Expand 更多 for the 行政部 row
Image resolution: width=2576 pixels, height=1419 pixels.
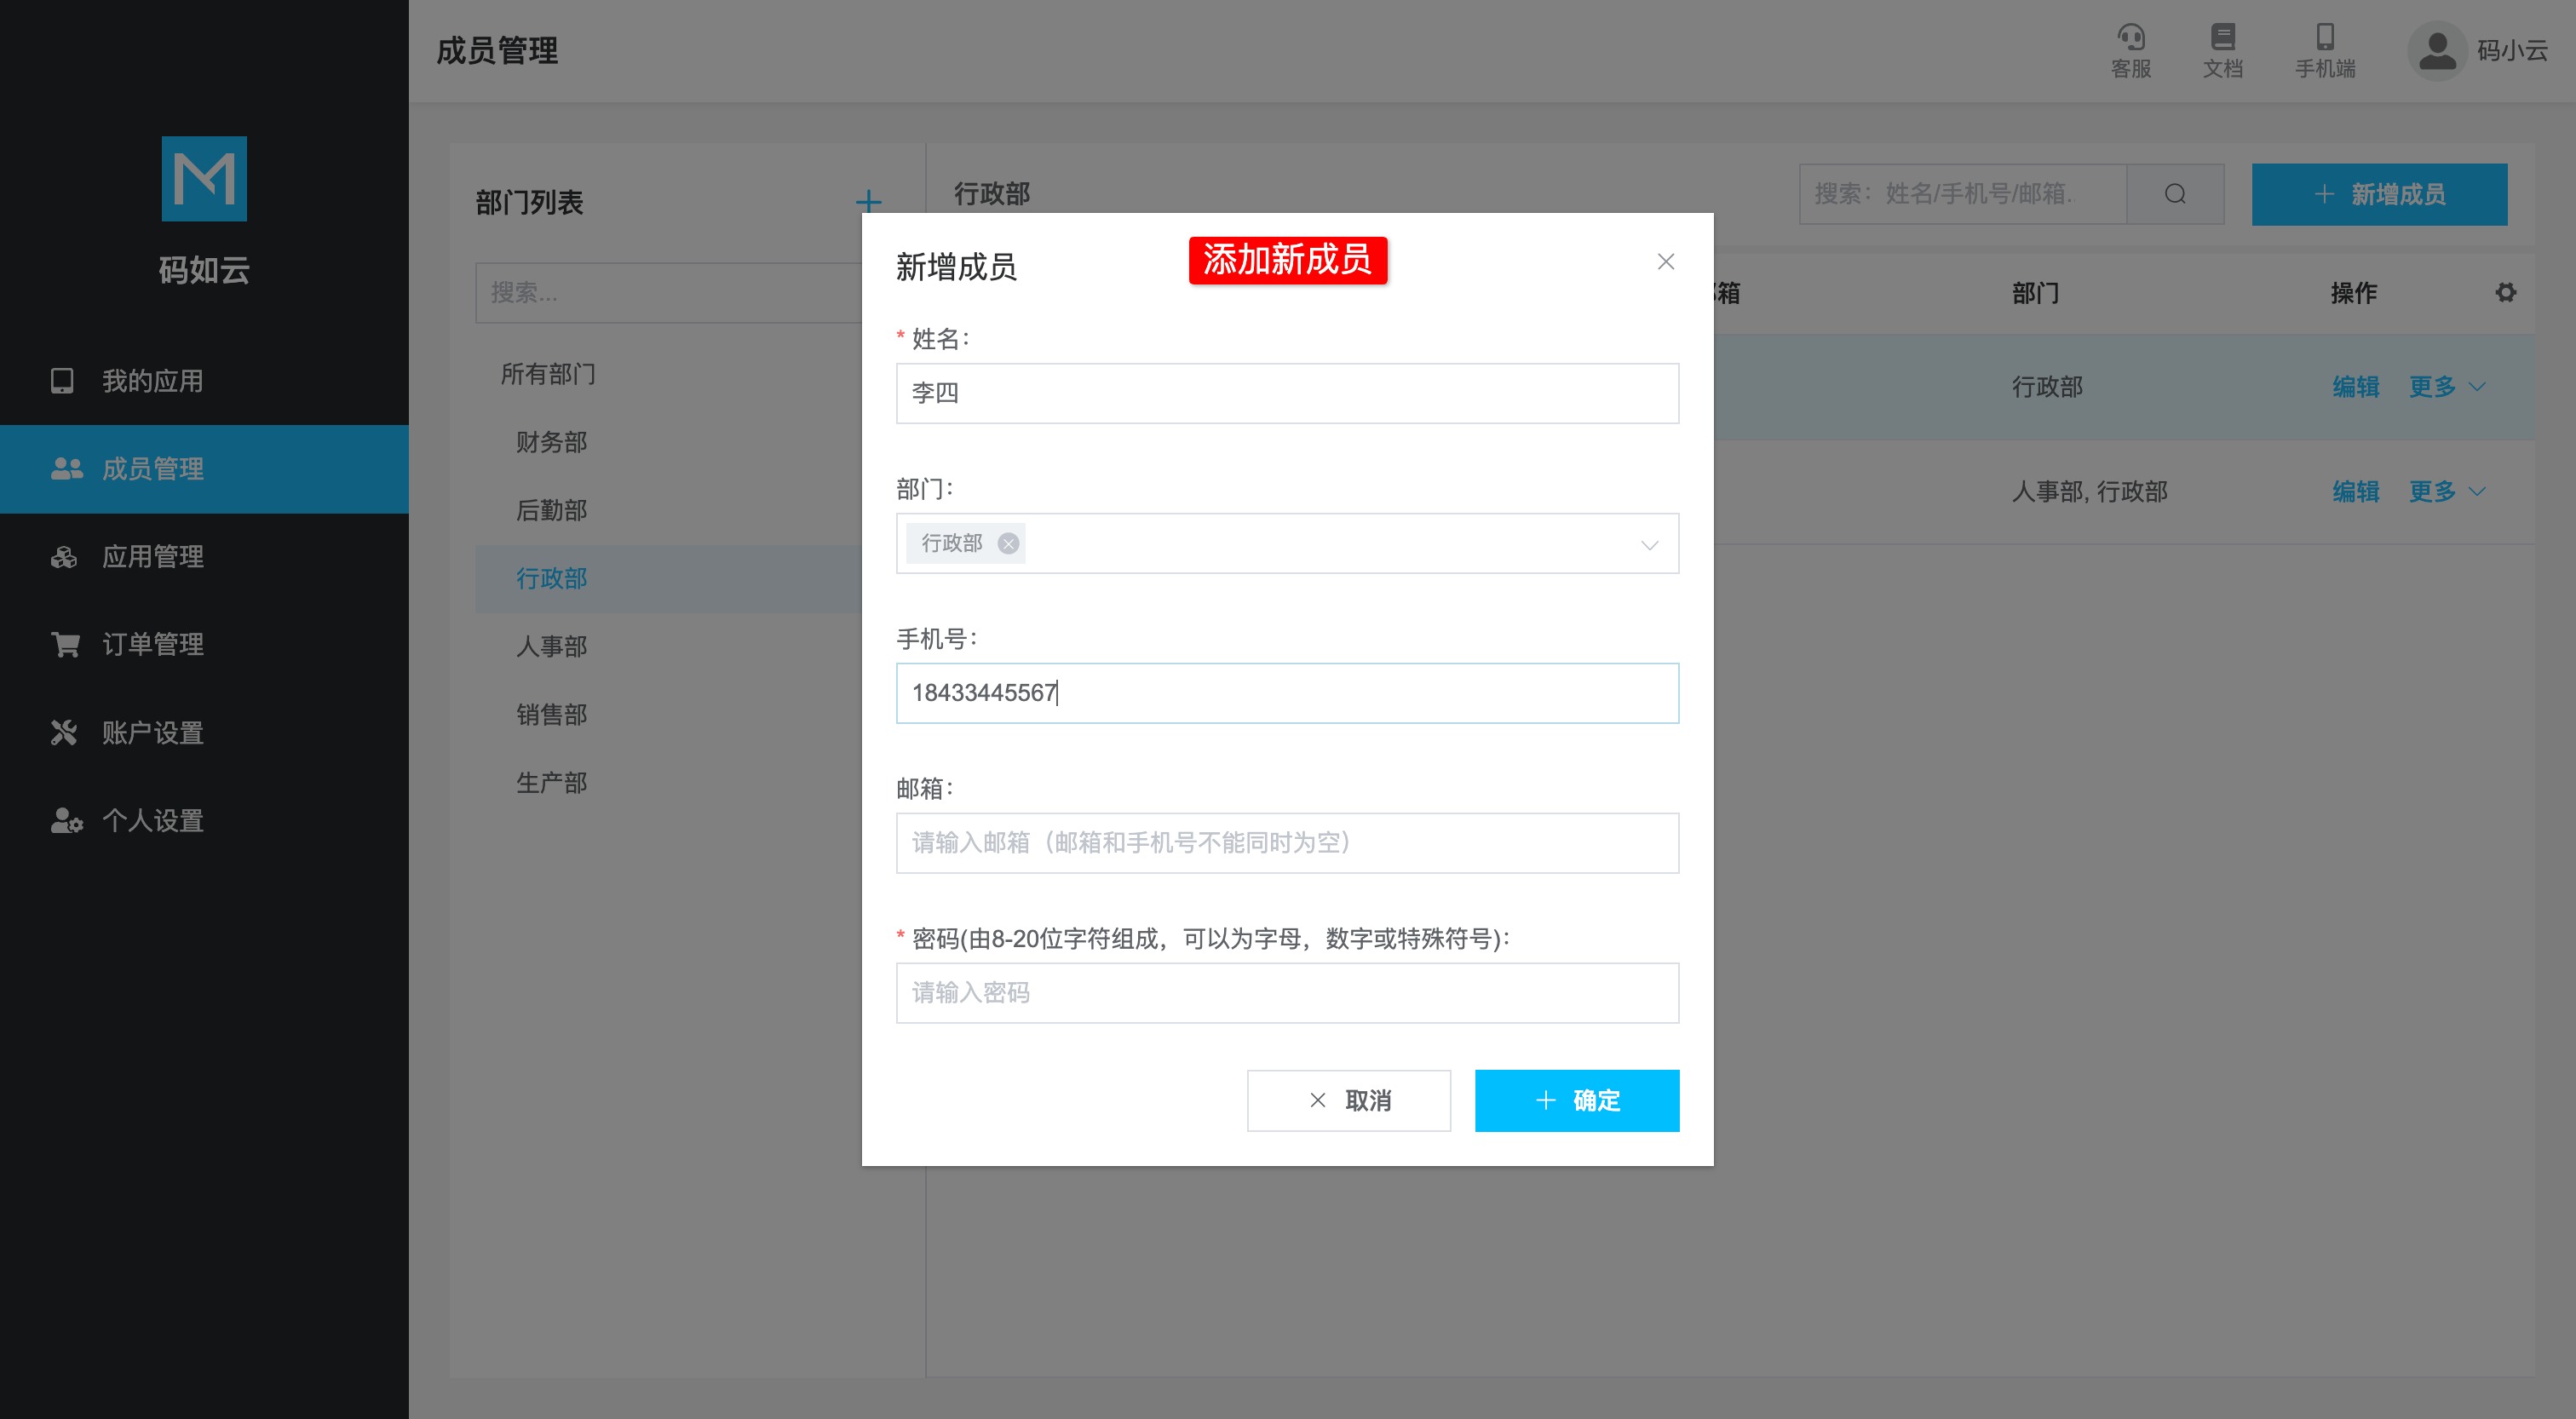tap(2446, 387)
